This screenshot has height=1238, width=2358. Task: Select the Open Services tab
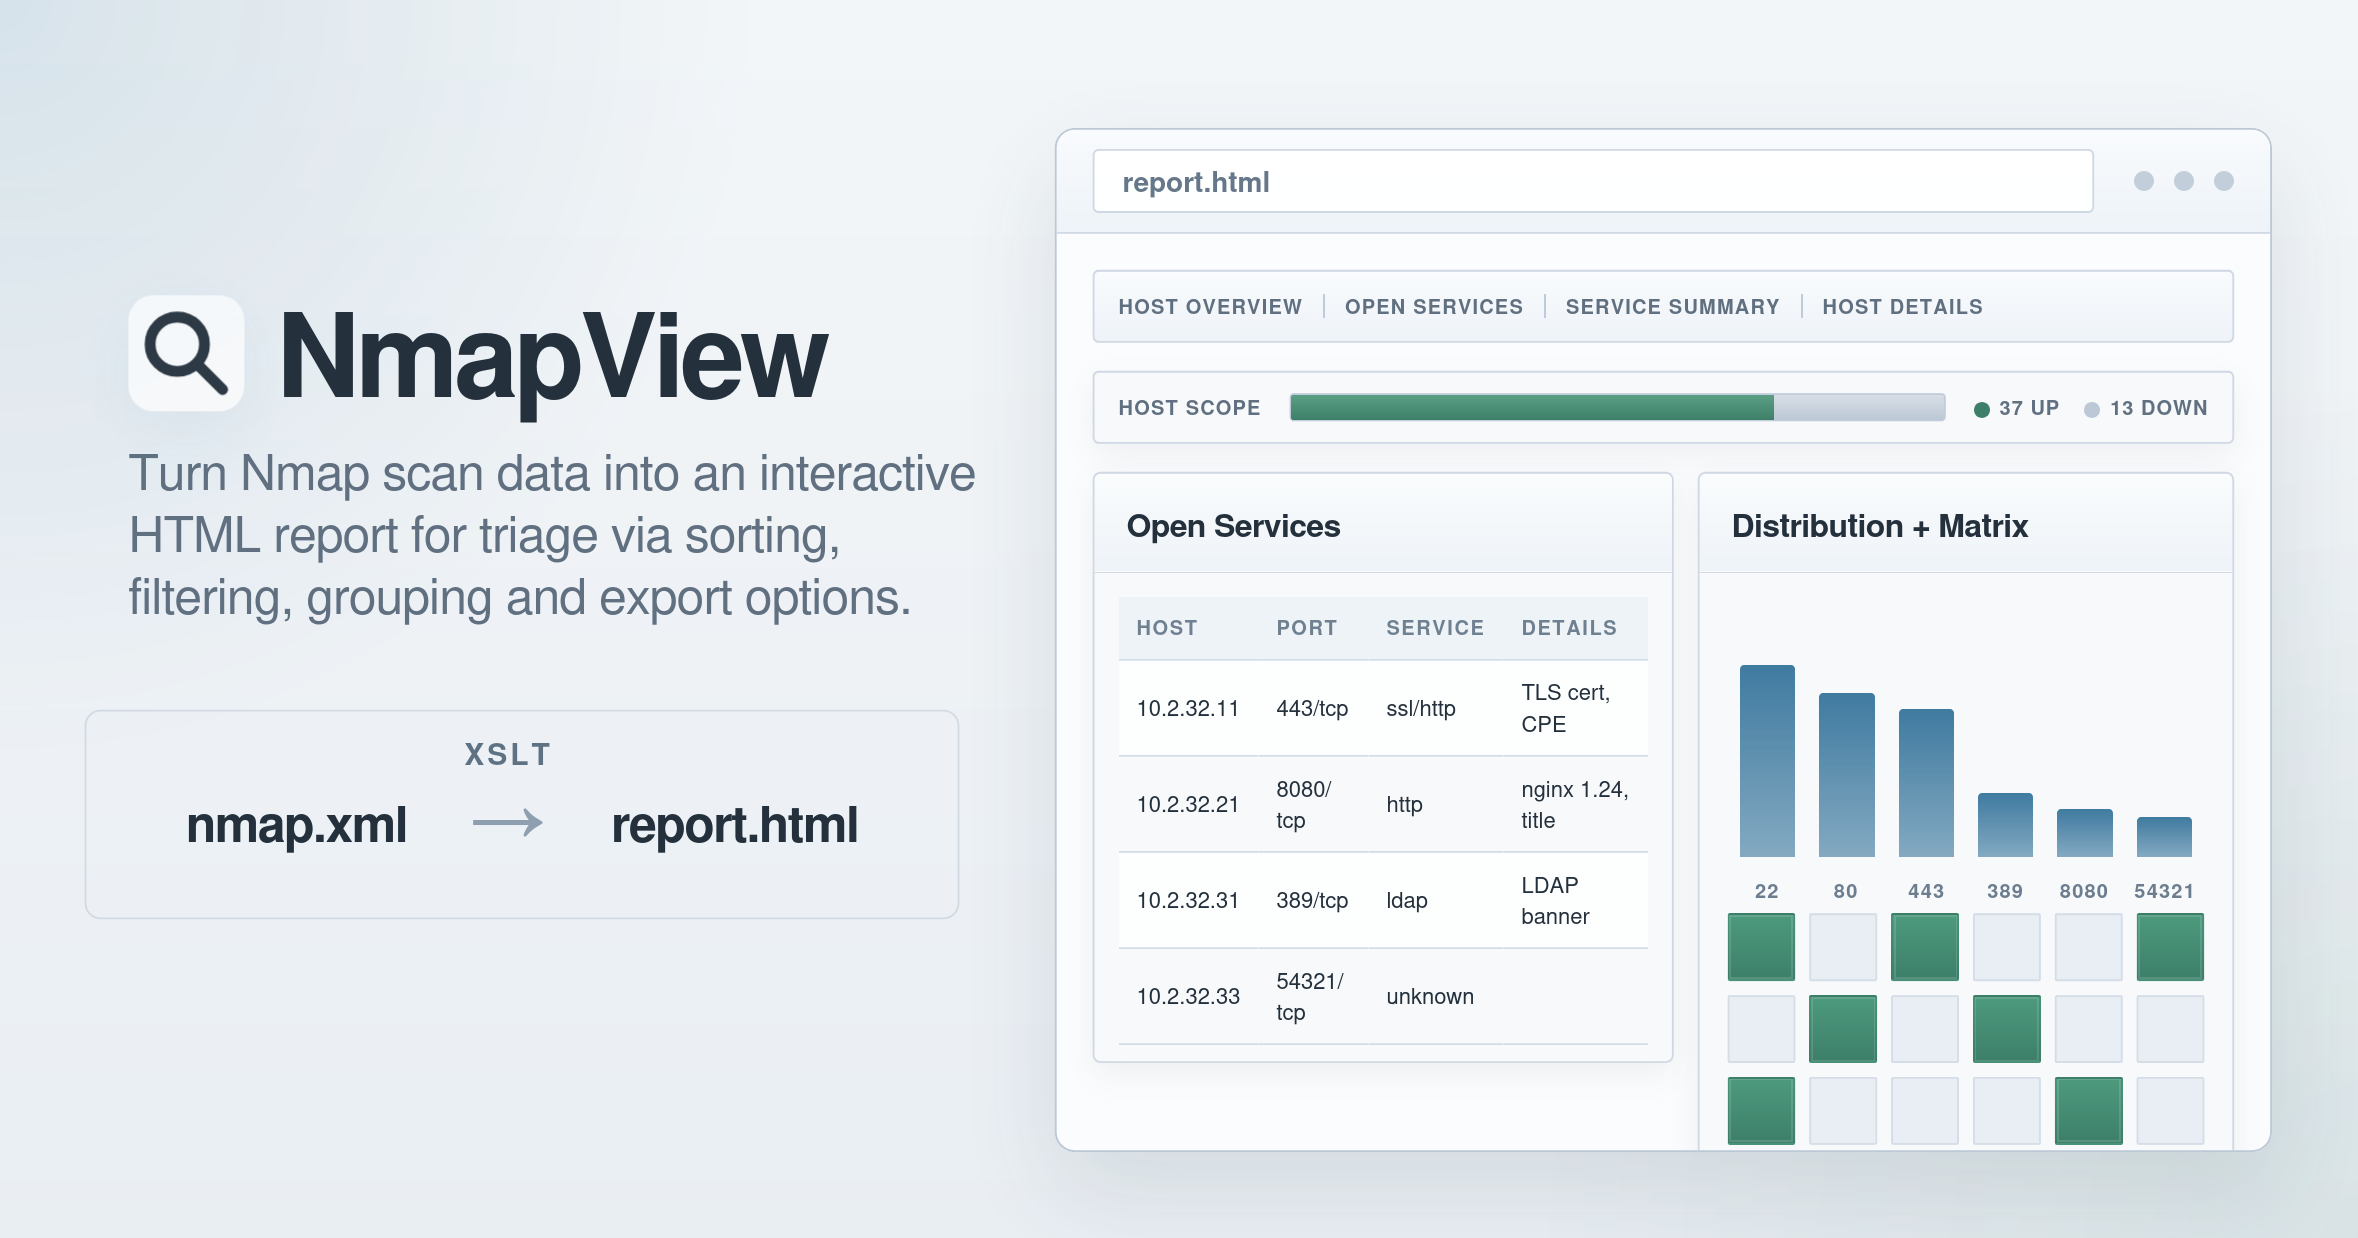pyautogui.click(x=1434, y=306)
